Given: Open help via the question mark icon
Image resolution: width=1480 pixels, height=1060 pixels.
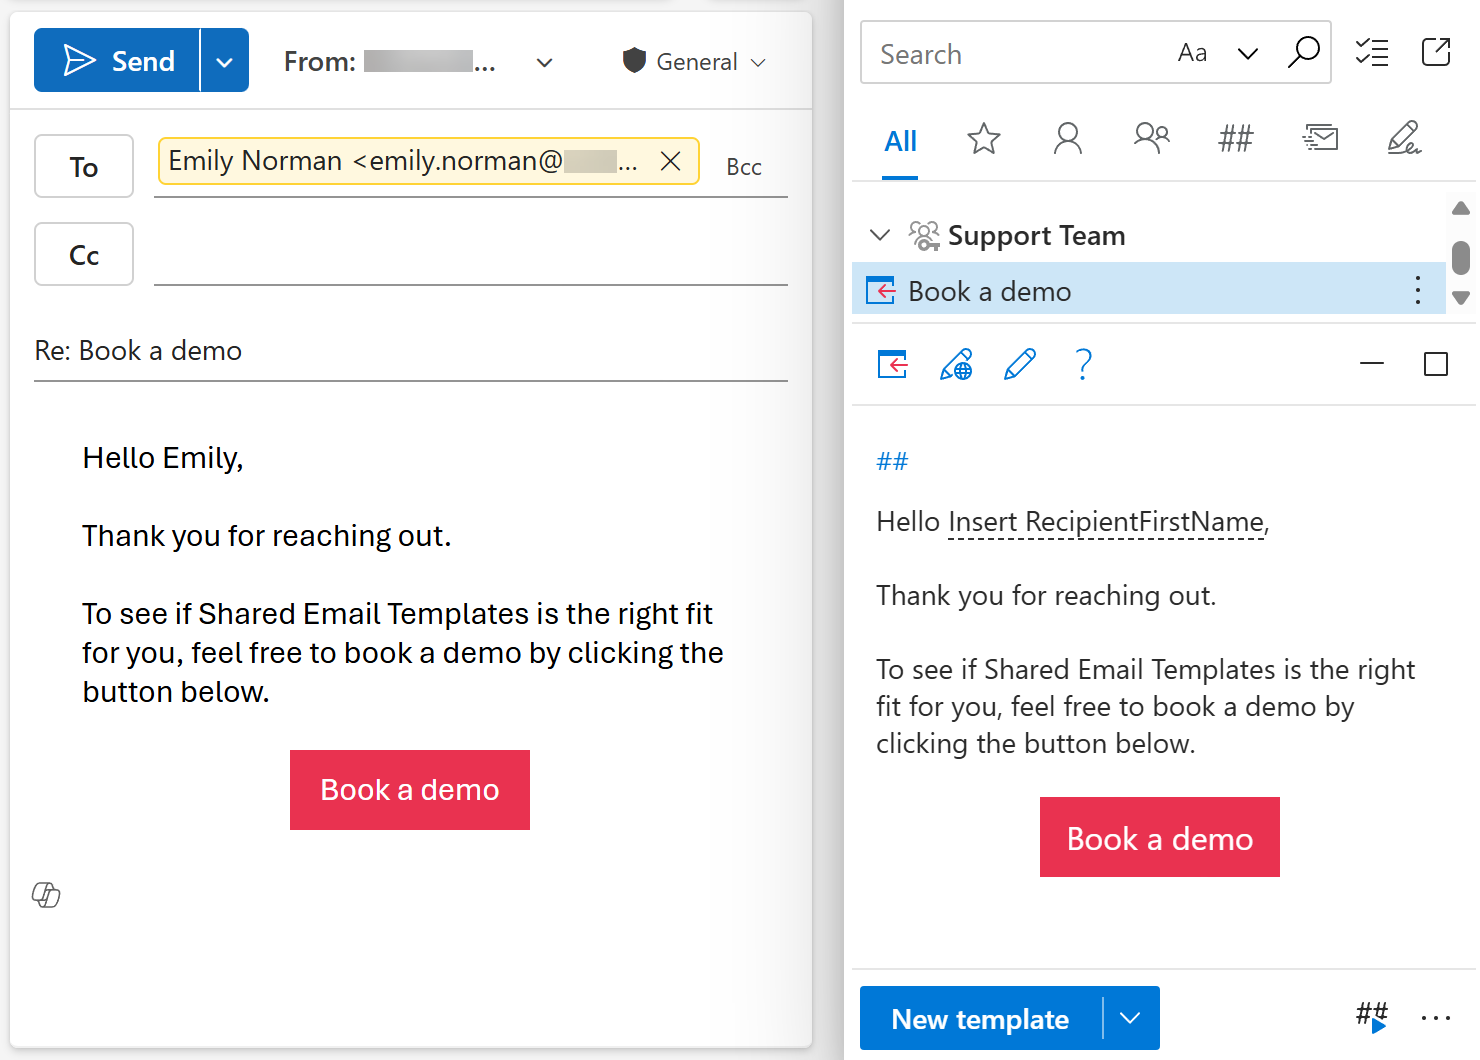Looking at the screenshot, I should tap(1083, 365).
